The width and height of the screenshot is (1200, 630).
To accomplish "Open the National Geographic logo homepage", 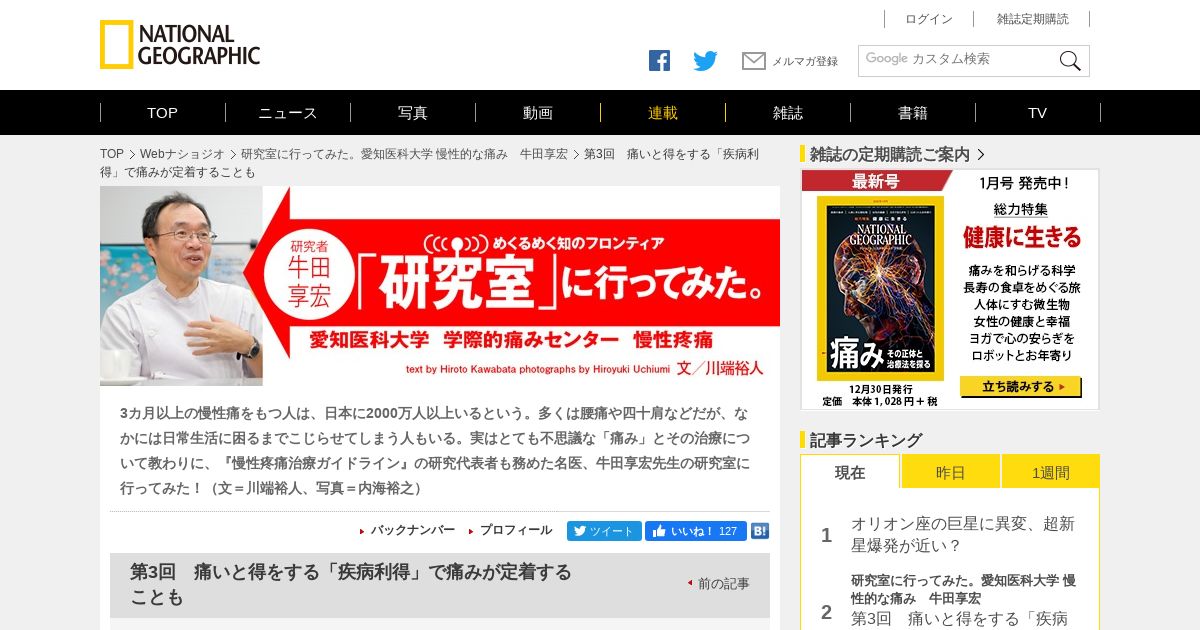I will (x=180, y=45).
